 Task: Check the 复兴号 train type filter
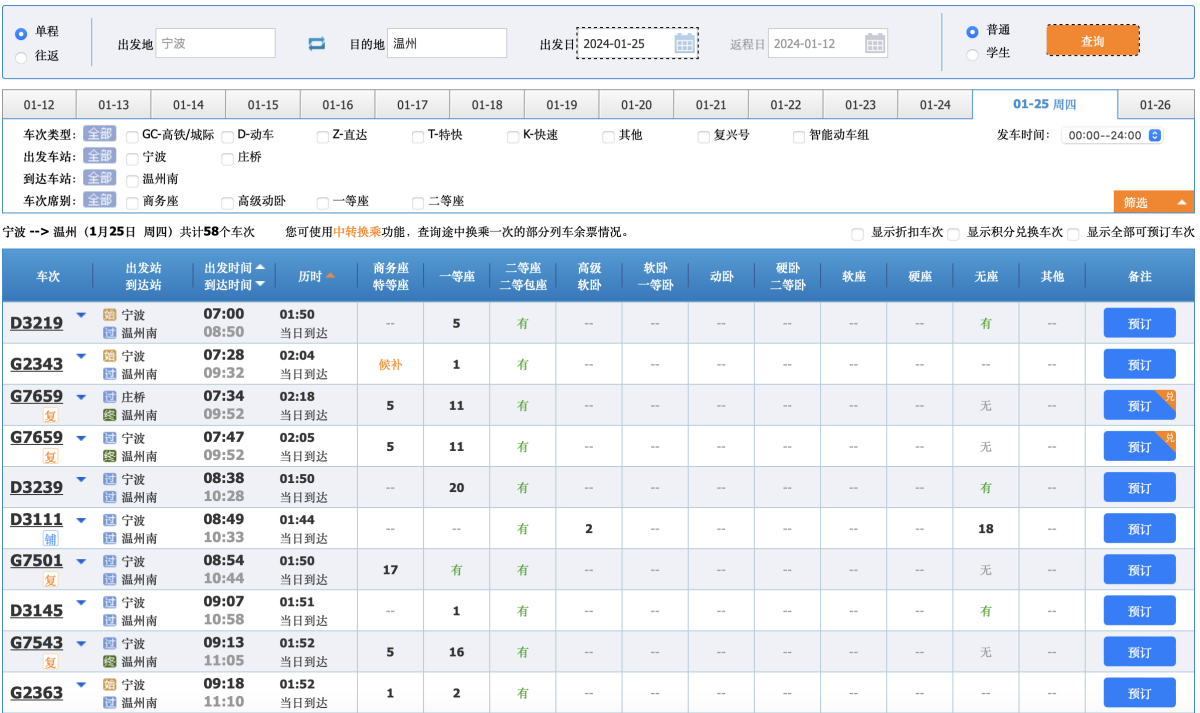click(704, 136)
